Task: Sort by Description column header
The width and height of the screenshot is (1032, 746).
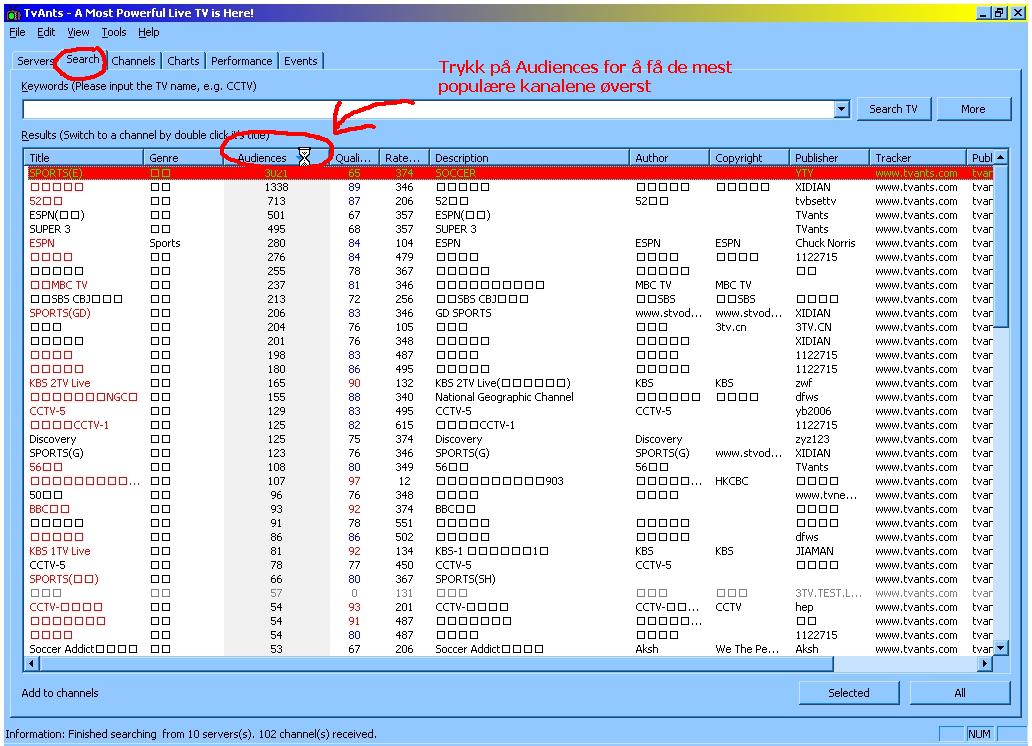Action: [529, 158]
